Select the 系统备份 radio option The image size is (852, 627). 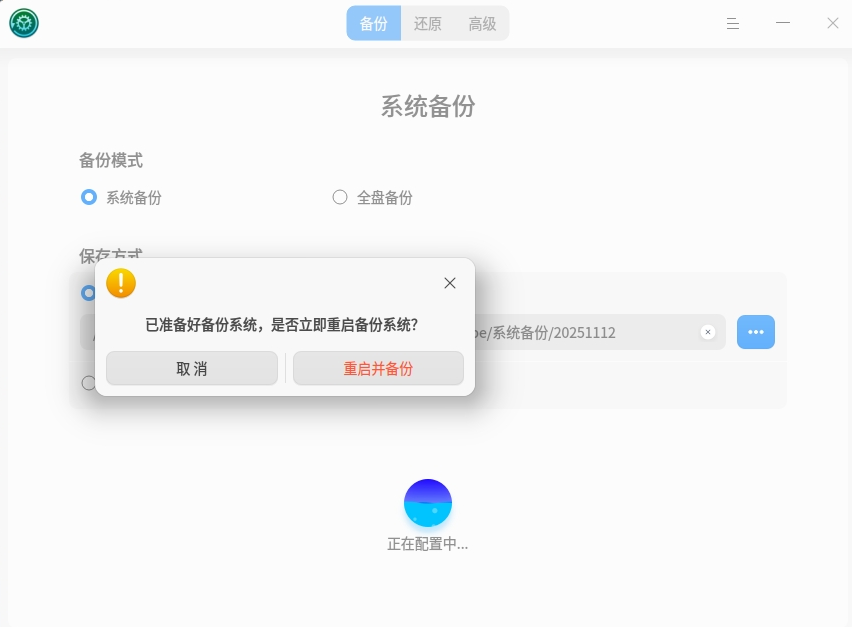(89, 197)
